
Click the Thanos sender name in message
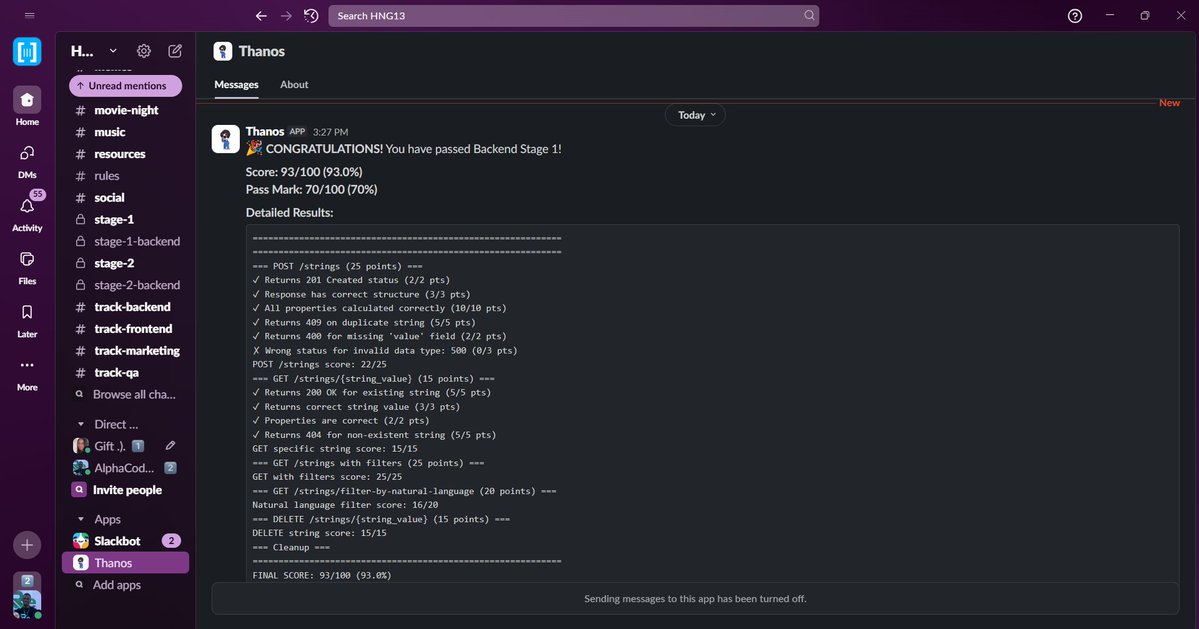coord(265,131)
